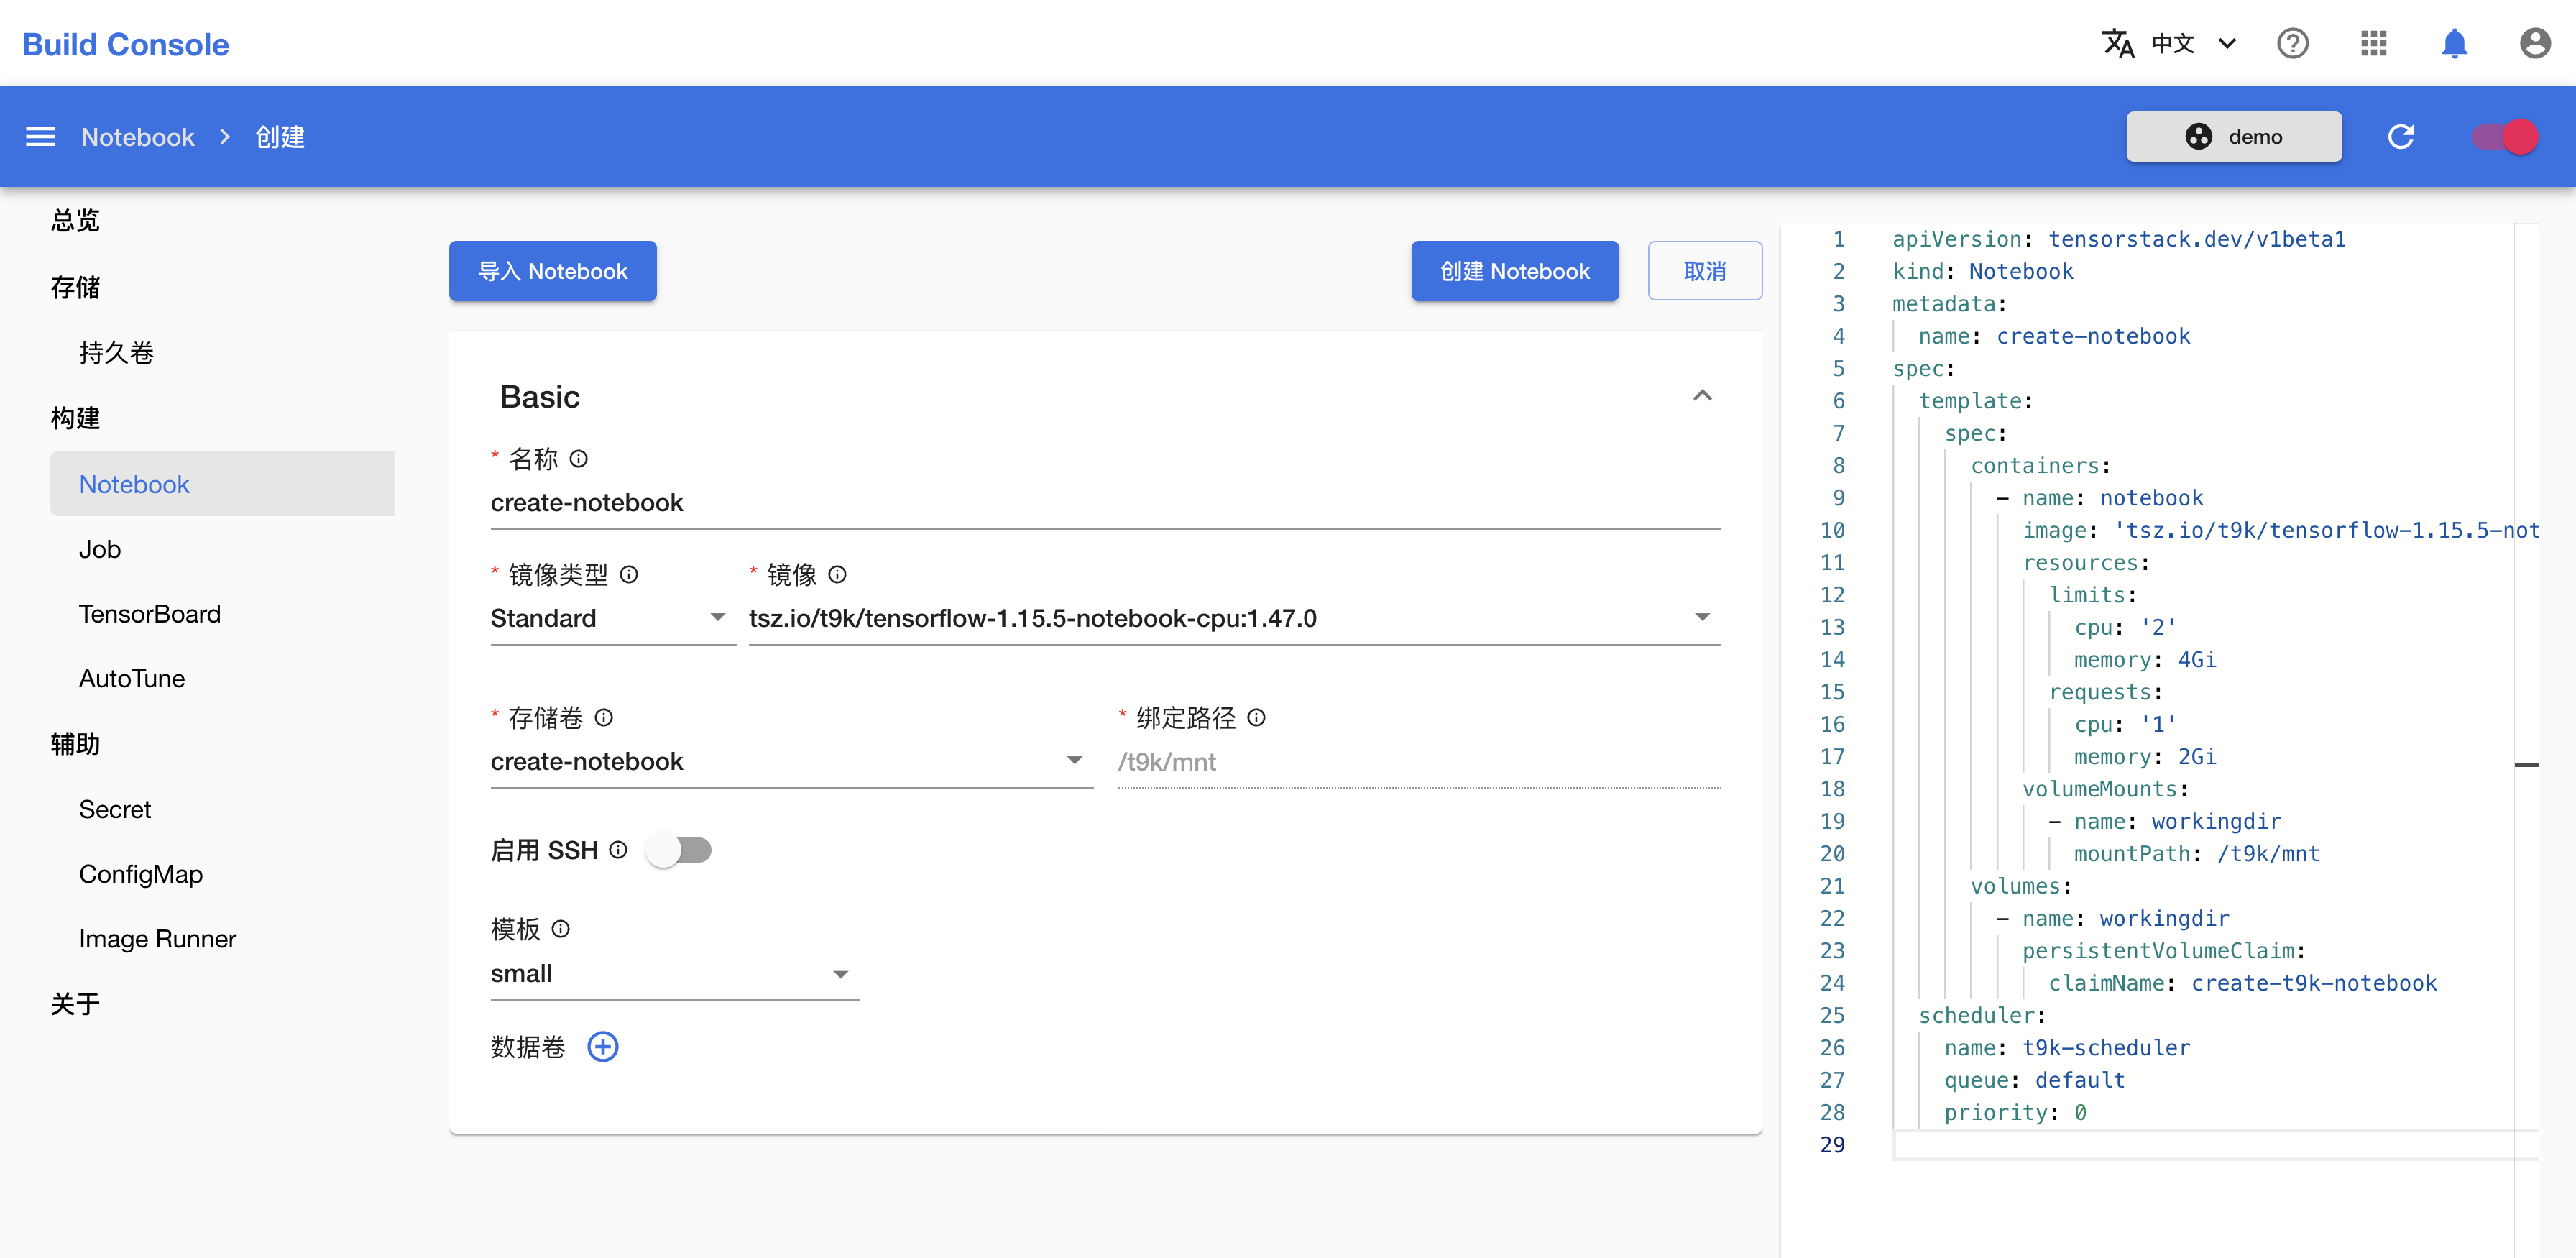The height and width of the screenshot is (1258, 2576).
Task: Click info icon next to 模板
Action: click(x=560, y=929)
